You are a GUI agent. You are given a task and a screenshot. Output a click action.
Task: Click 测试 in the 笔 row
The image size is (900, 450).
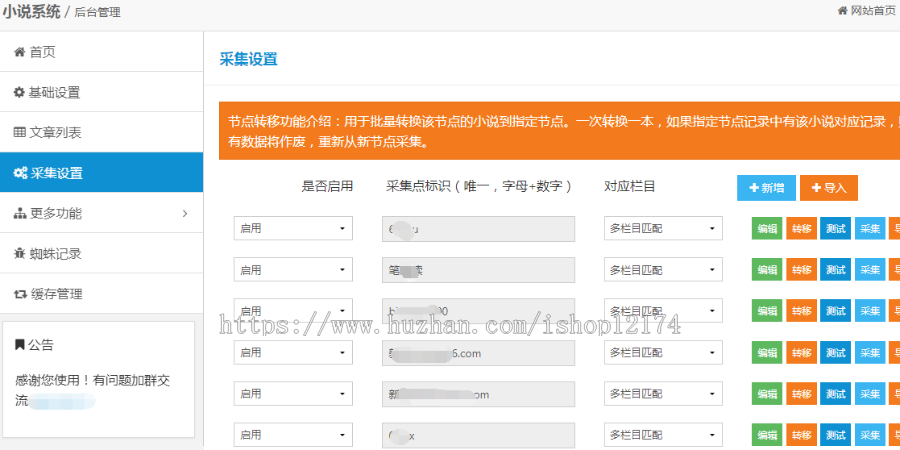[836, 270]
